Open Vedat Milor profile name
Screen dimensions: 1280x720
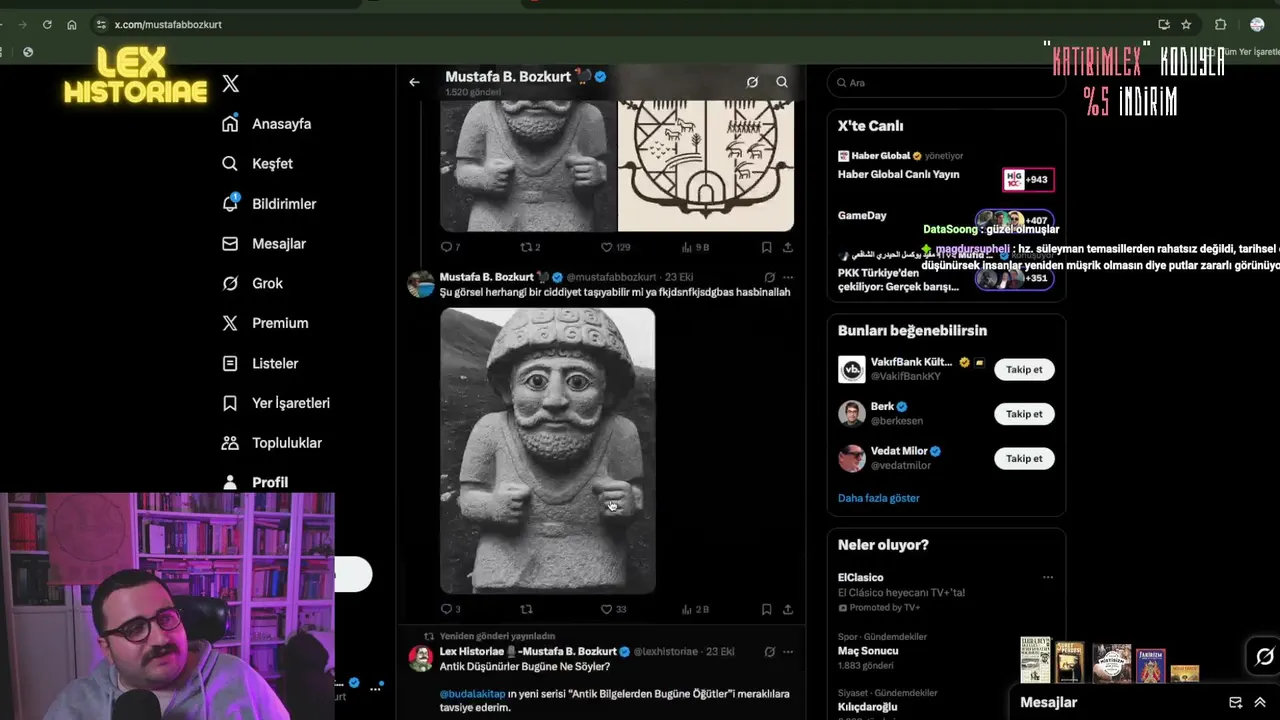(898, 451)
